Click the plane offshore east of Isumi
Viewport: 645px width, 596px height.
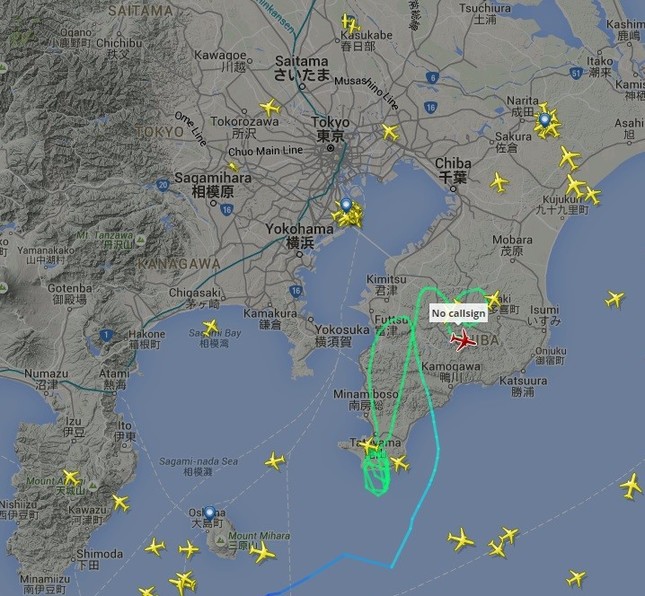615,299
